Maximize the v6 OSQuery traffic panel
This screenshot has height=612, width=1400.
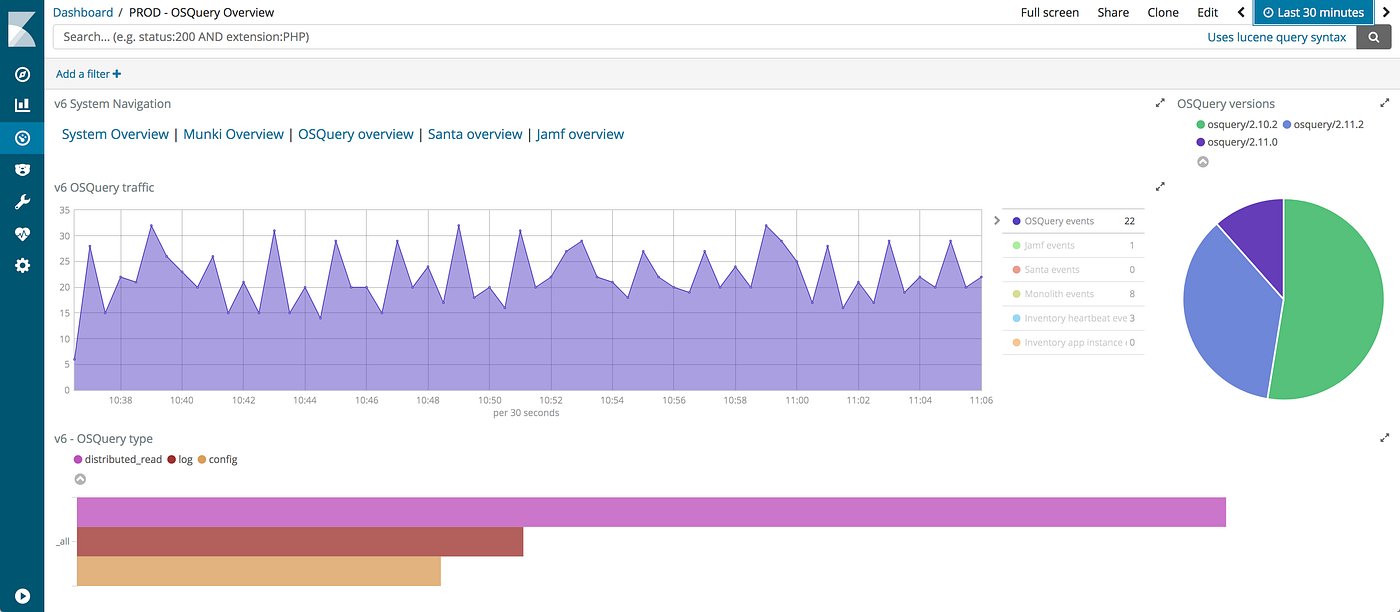pyautogui.click(x=1160, y=187)
